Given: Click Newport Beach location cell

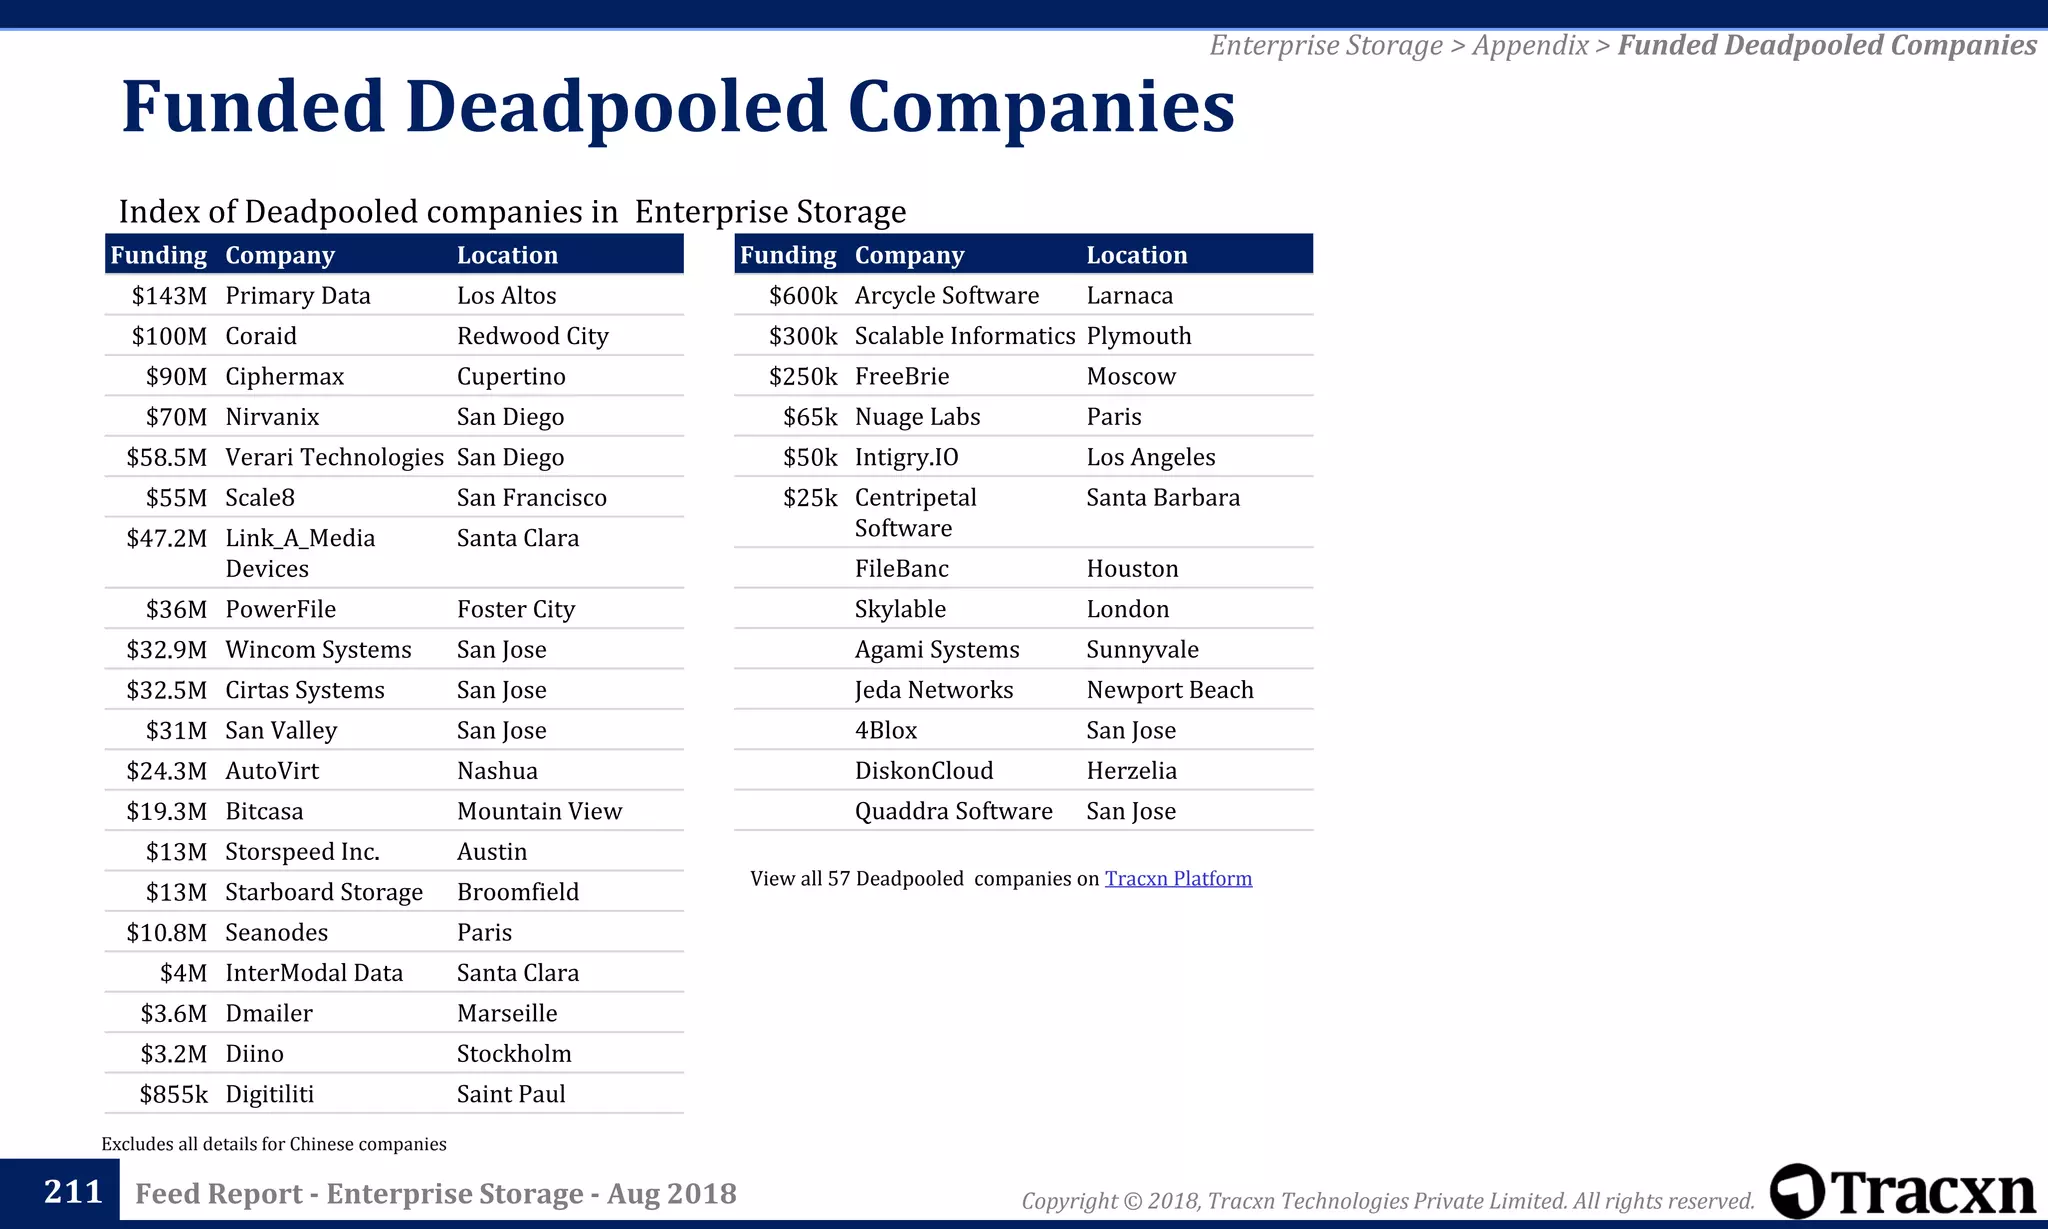Looking at the screenshot, I should 1170,690.
